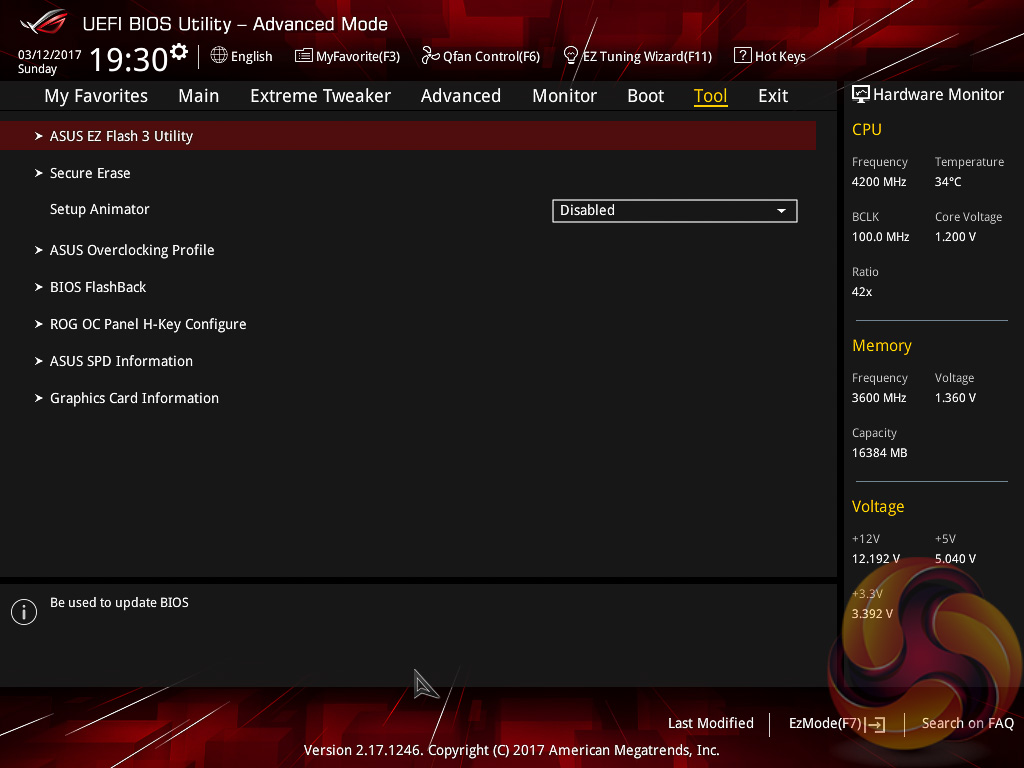Click the CPU Temperature value 34°C
The width and height of the screenshot is (1024, 768).
[x=948, y=182]
